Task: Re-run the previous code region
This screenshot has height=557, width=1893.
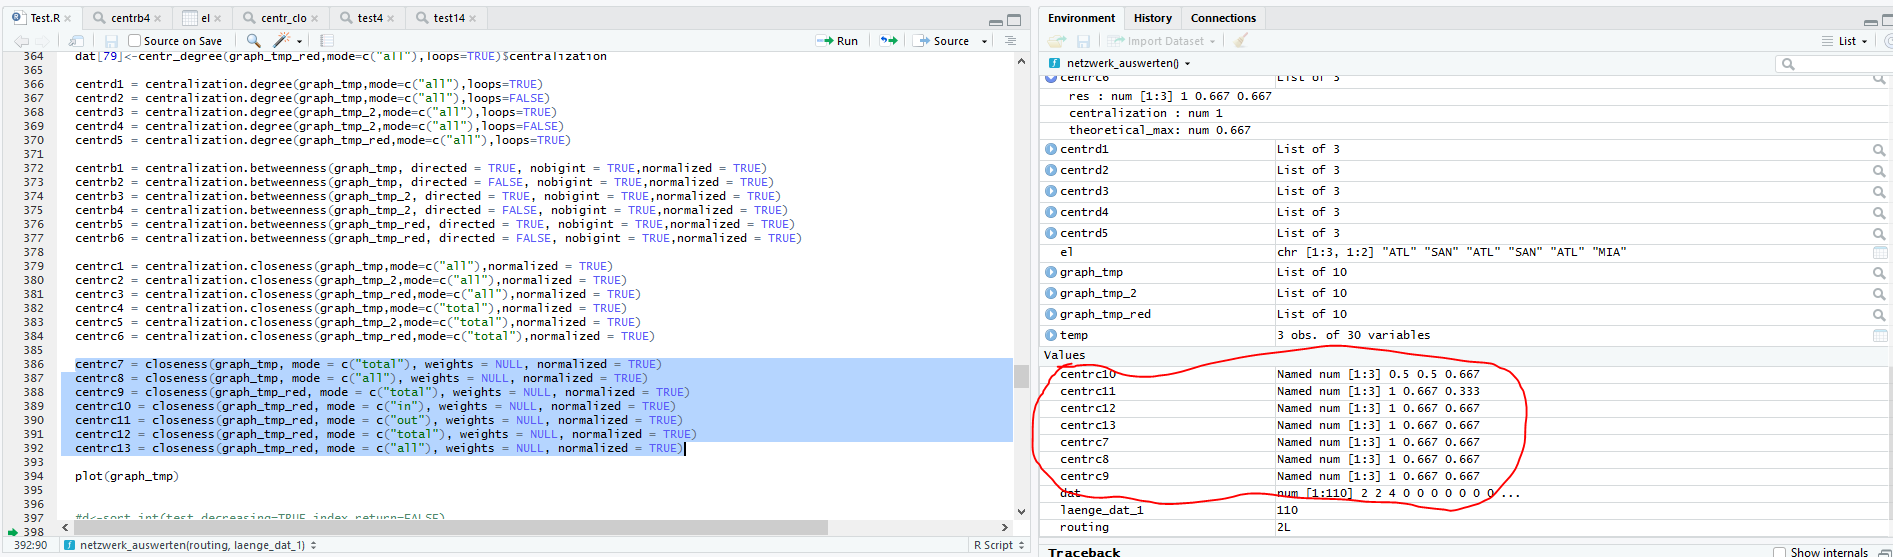Action: point(888,41)
